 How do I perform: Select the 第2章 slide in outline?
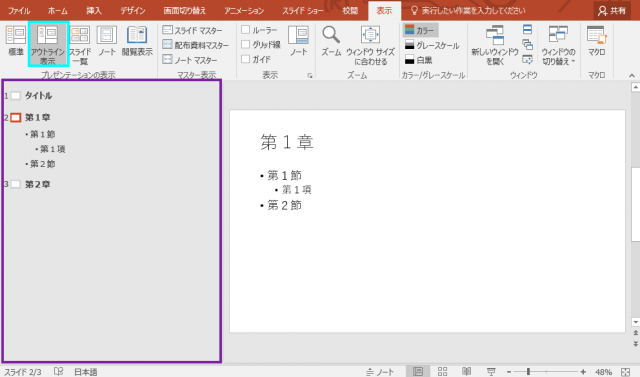[38, 184]
